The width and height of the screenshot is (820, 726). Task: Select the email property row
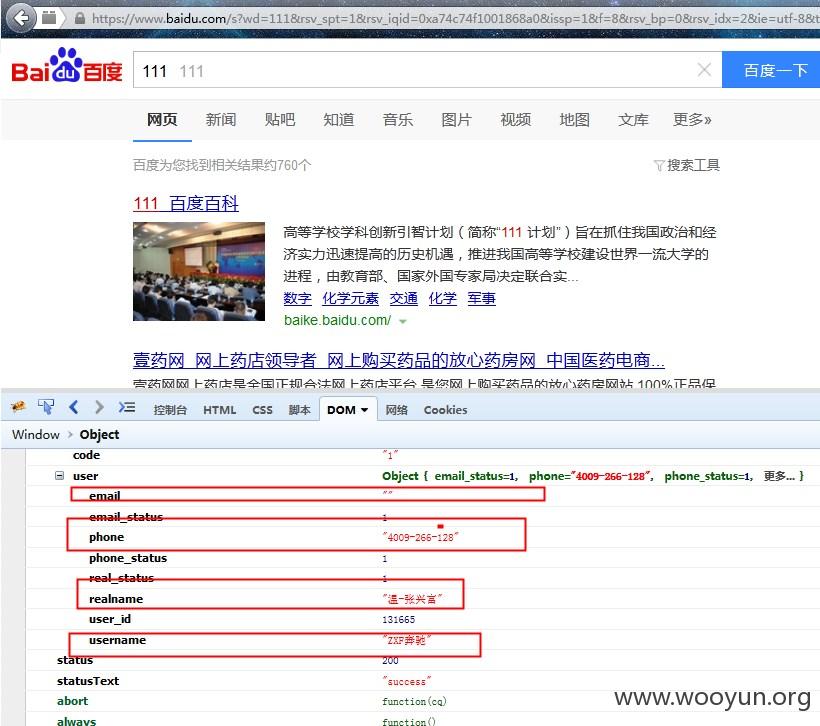(x=423, y=495)
